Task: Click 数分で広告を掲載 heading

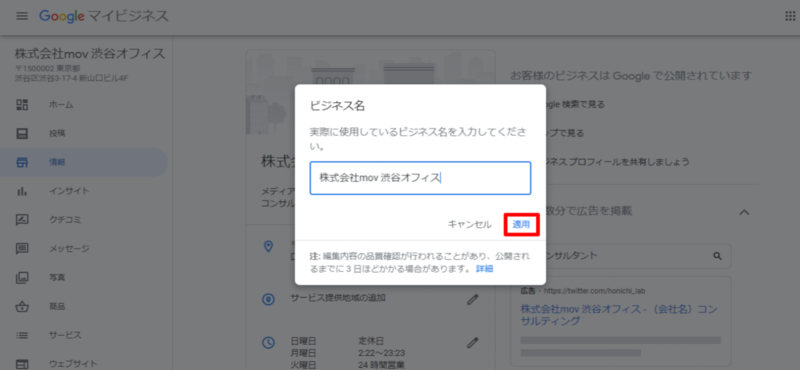Action: coord(588,211)
